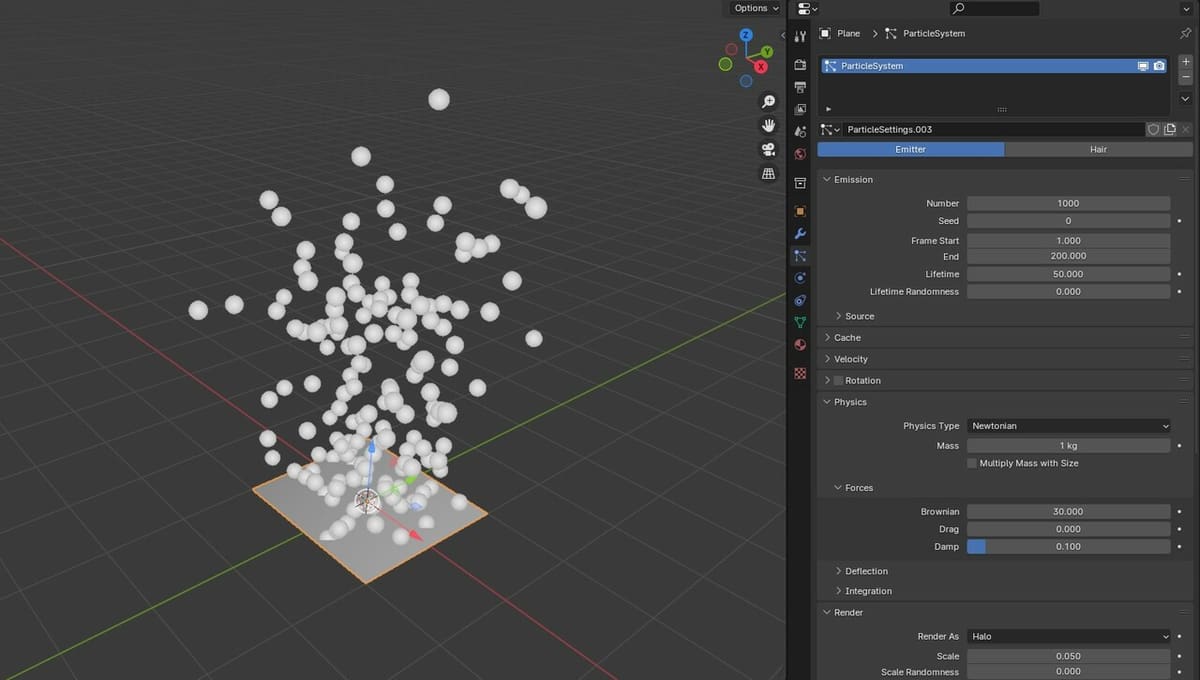
Task: Open the Modifiers wrench properties tab
Action: (x=800, y=234)
